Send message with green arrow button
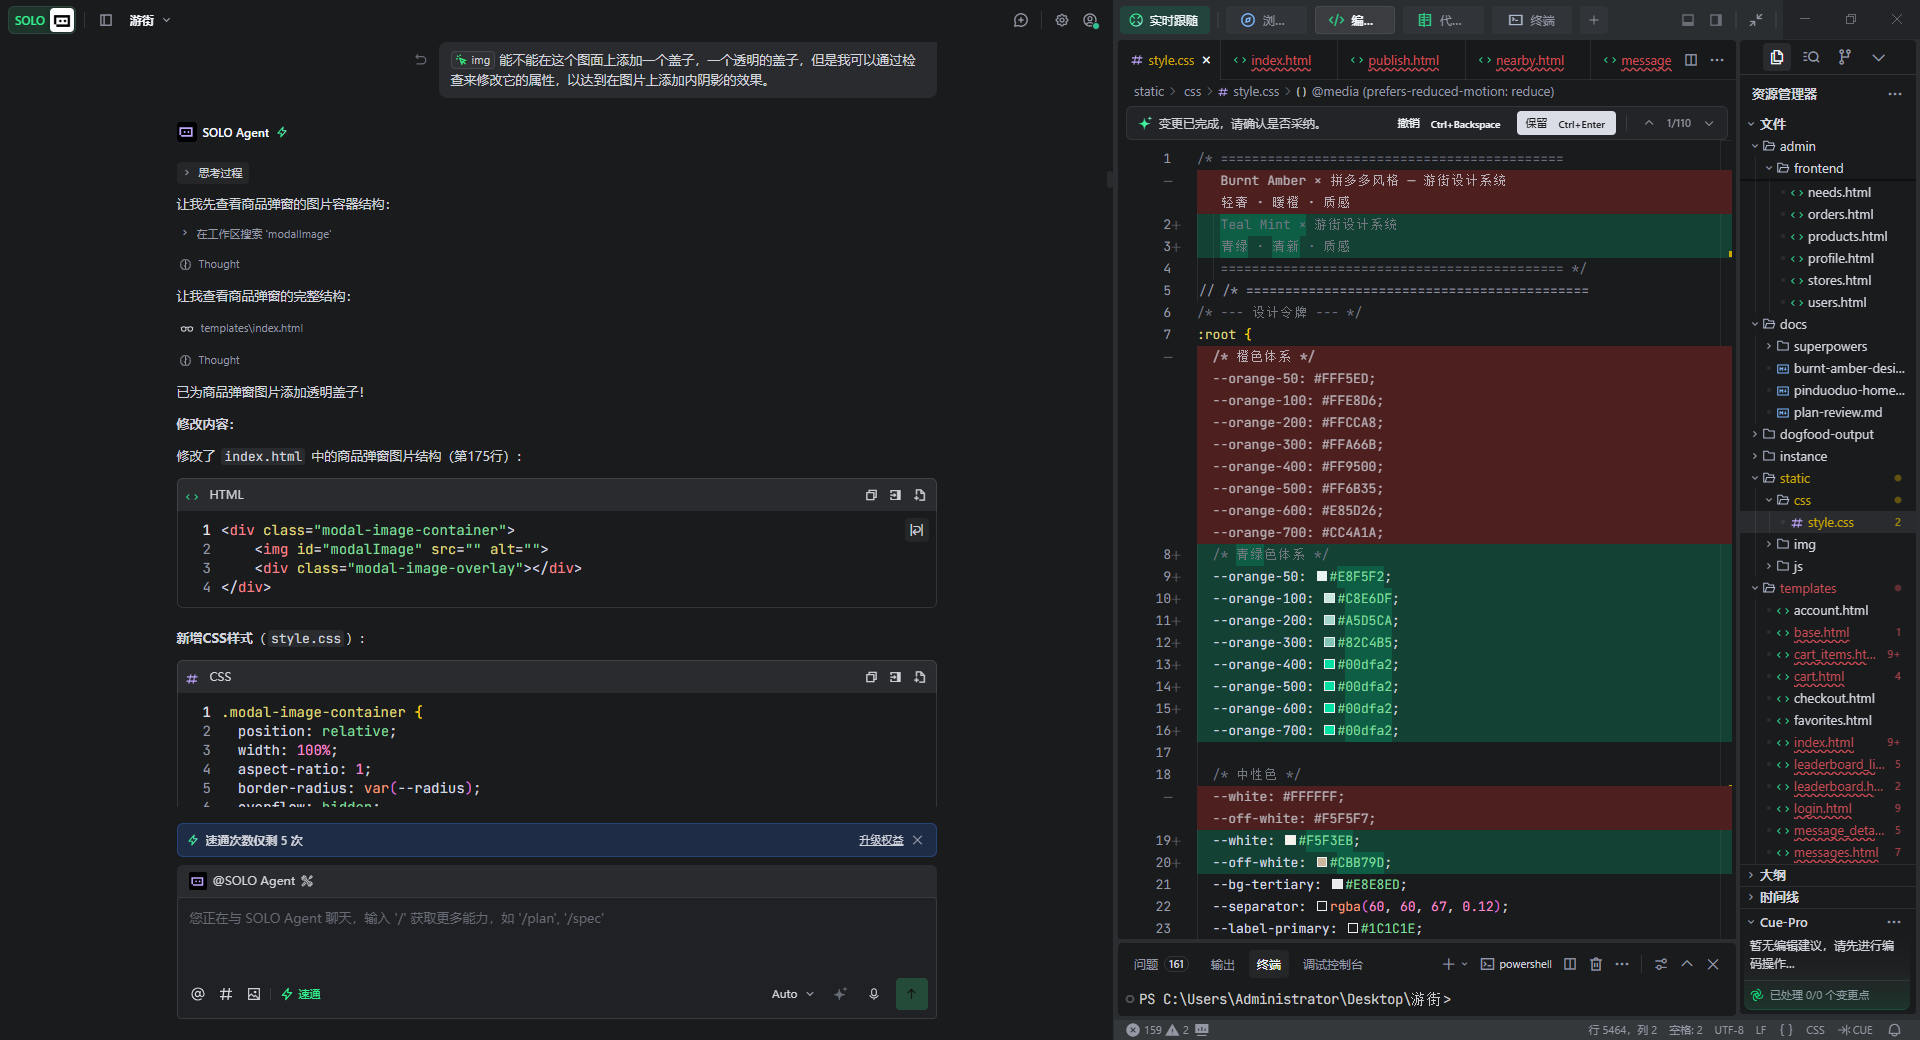The width and height of the screenshot is (1920, 1040). coord(911,994)
